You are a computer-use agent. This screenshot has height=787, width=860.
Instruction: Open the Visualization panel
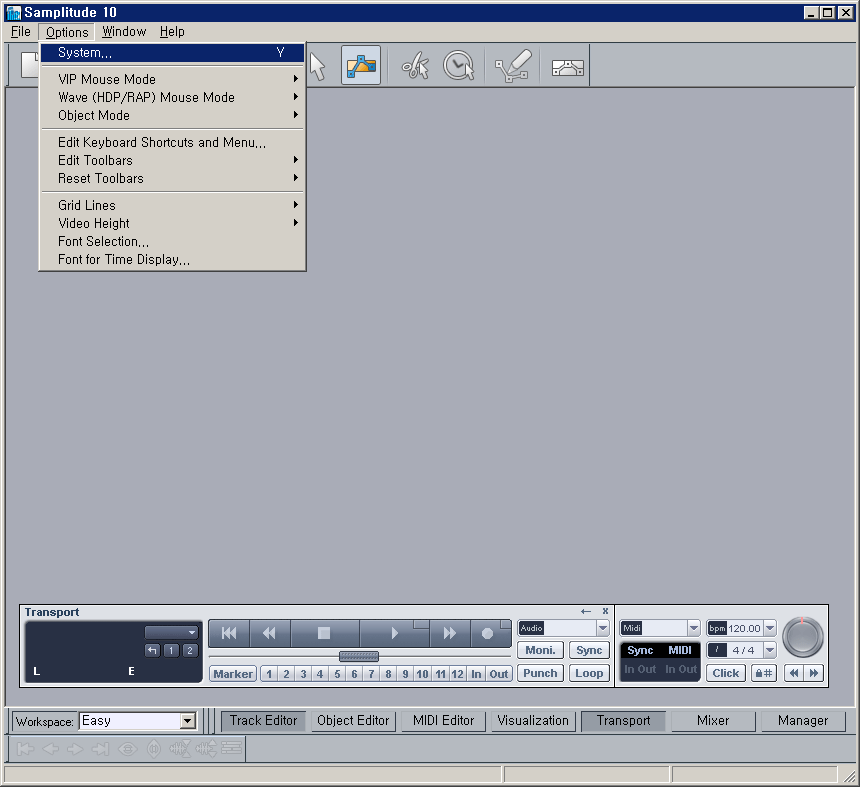tap(533, 721)
